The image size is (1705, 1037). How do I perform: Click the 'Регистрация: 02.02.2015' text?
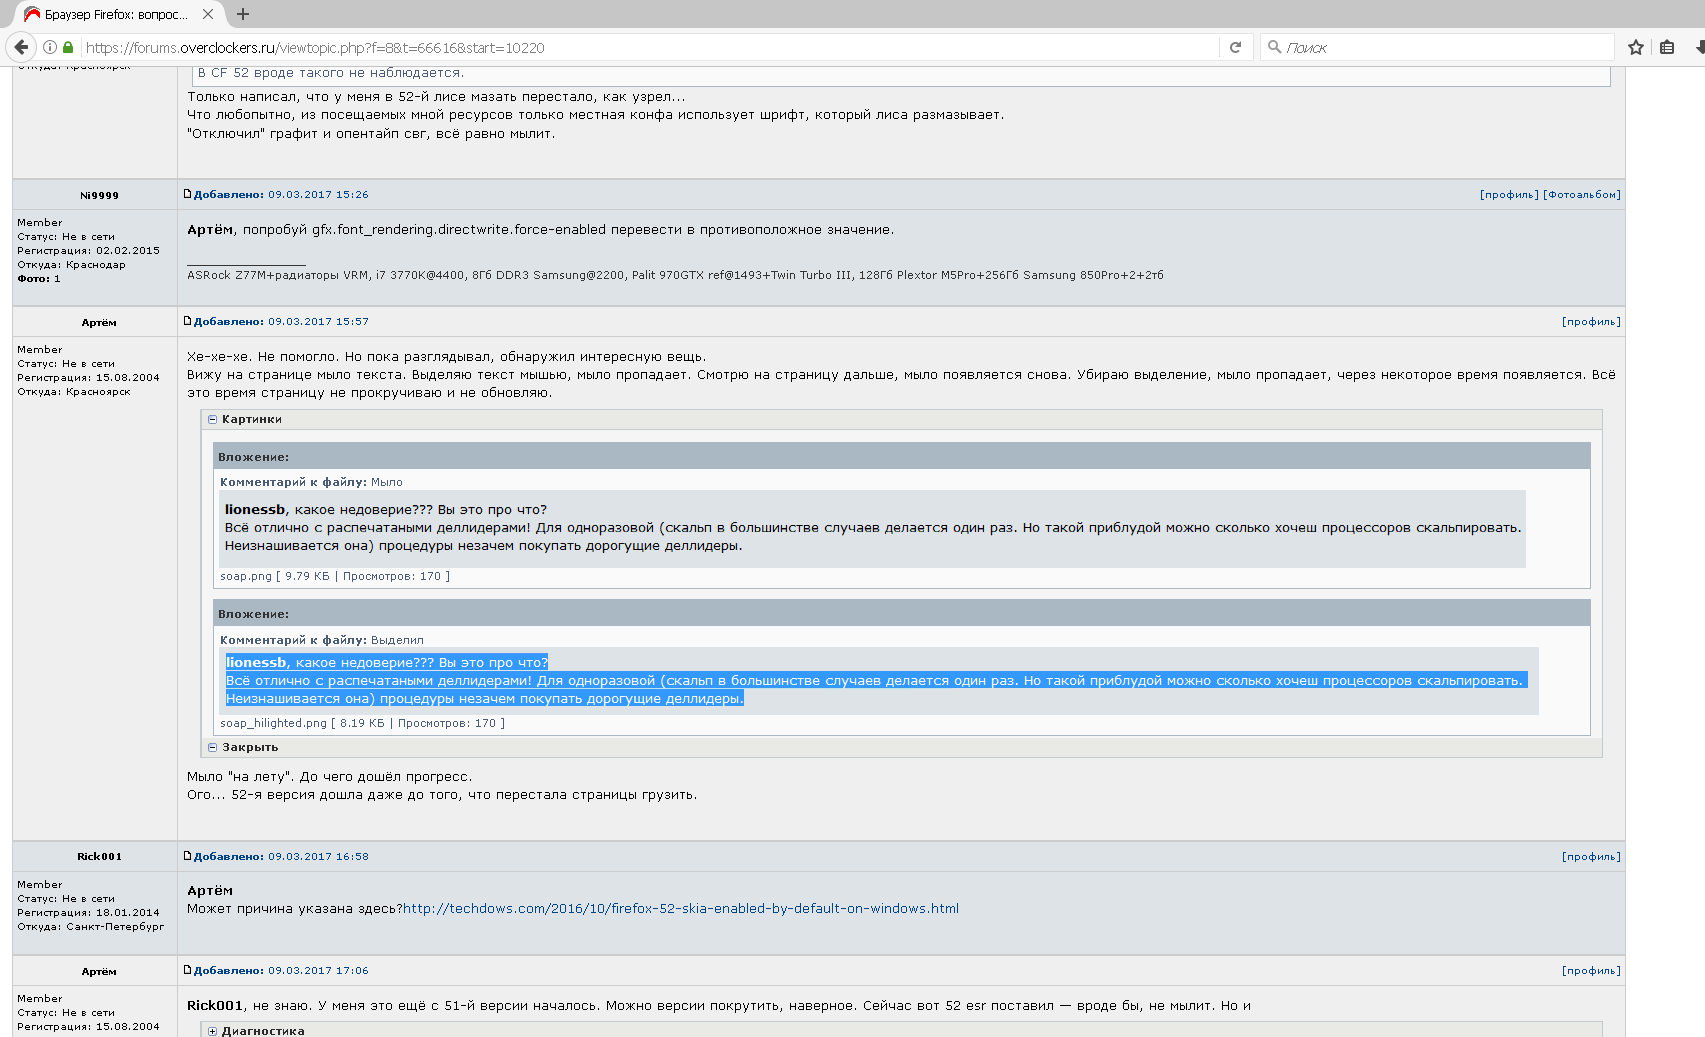88,251
